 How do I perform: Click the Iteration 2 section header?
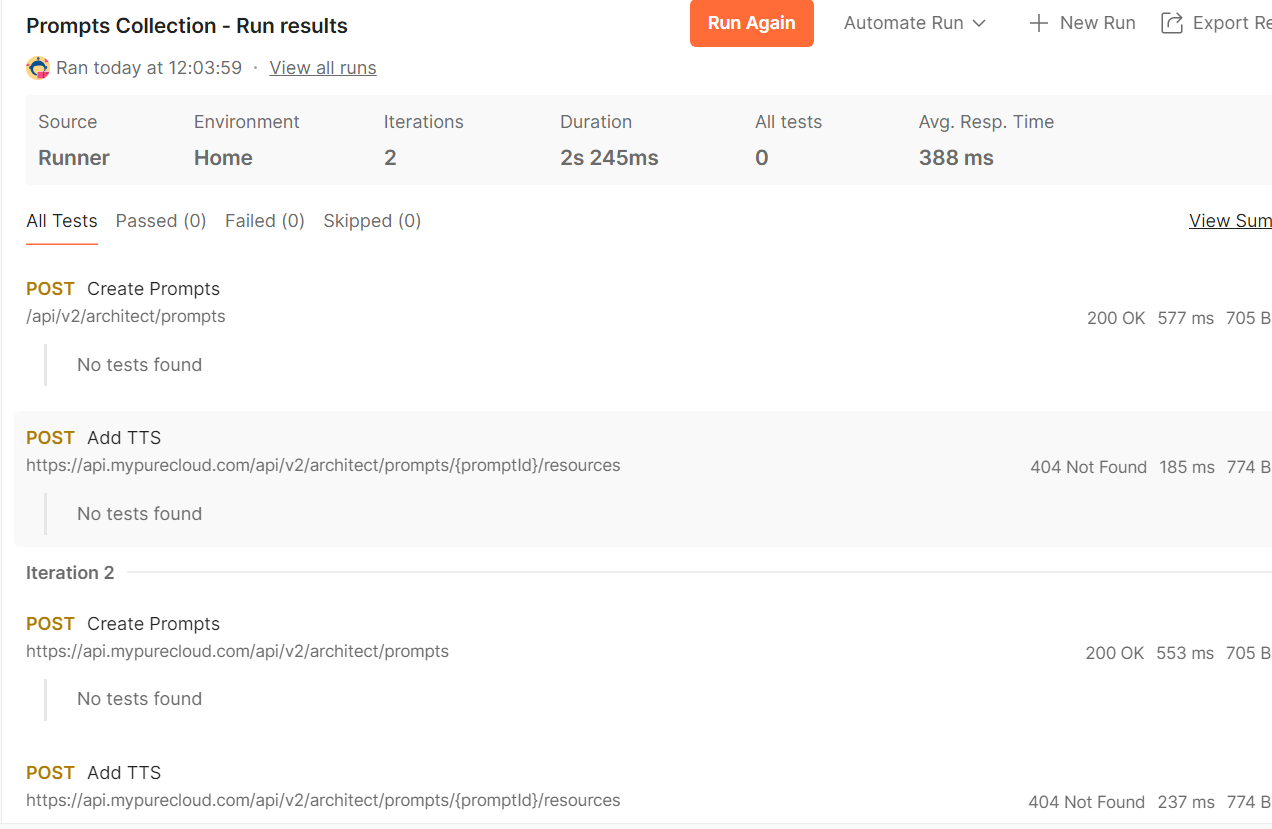(70, 573)
